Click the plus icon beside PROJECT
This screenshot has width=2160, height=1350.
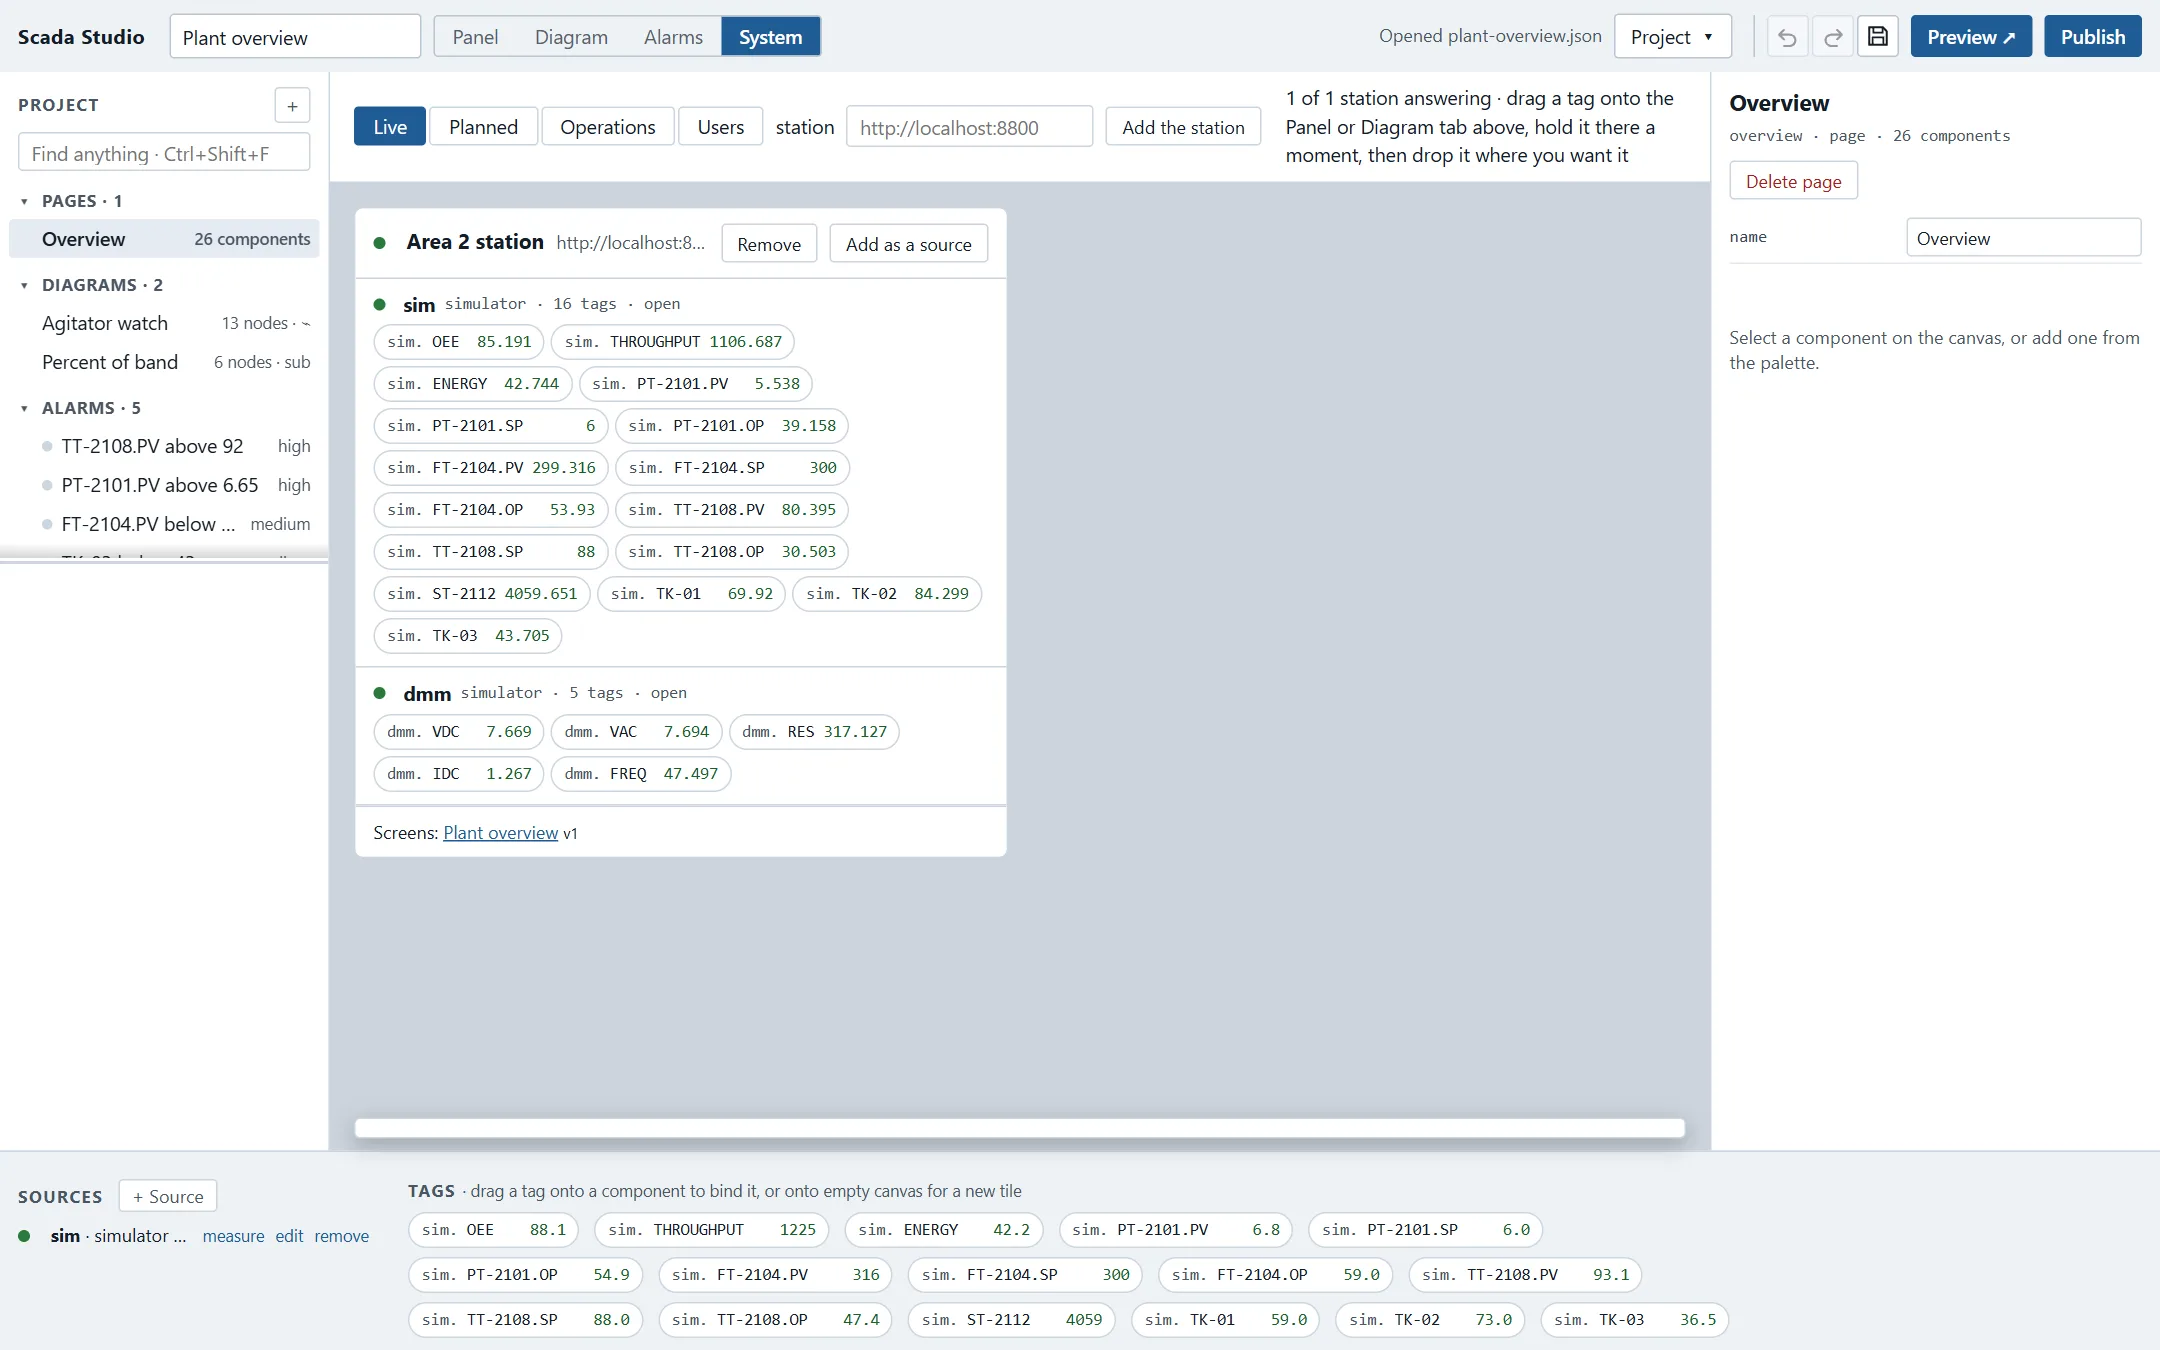pyautogui.click(x=292, y=105)
